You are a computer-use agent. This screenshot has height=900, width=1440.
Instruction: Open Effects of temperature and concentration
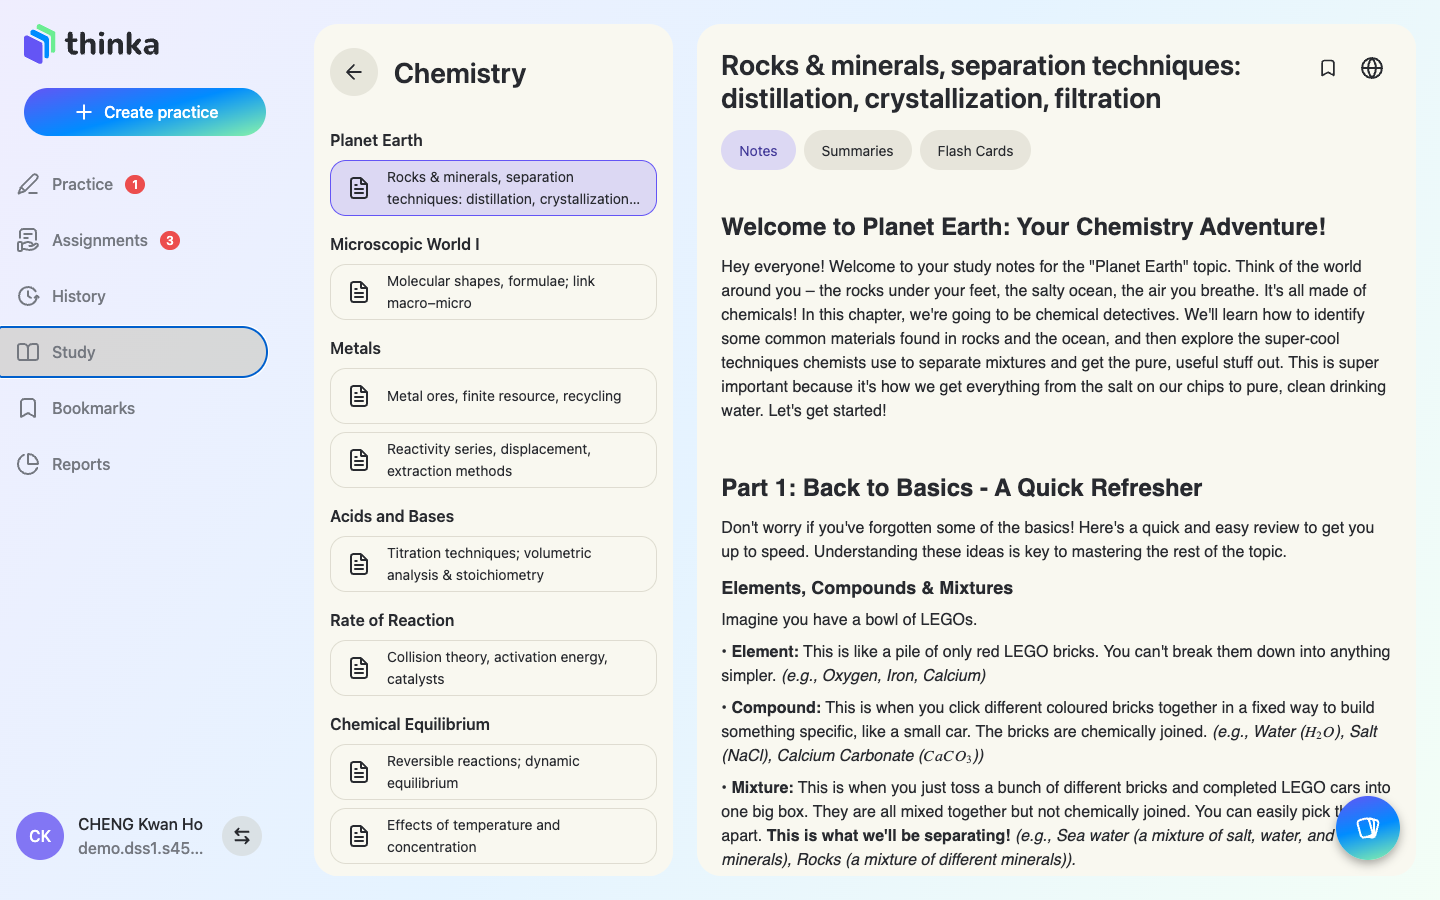pyautogui.click(x=493, y=836)
